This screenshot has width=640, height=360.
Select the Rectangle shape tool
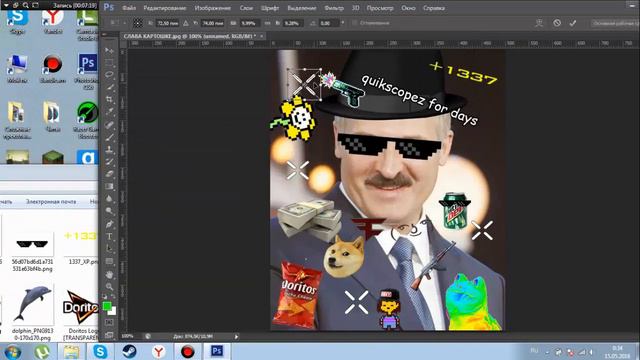[x=109, y=261]
